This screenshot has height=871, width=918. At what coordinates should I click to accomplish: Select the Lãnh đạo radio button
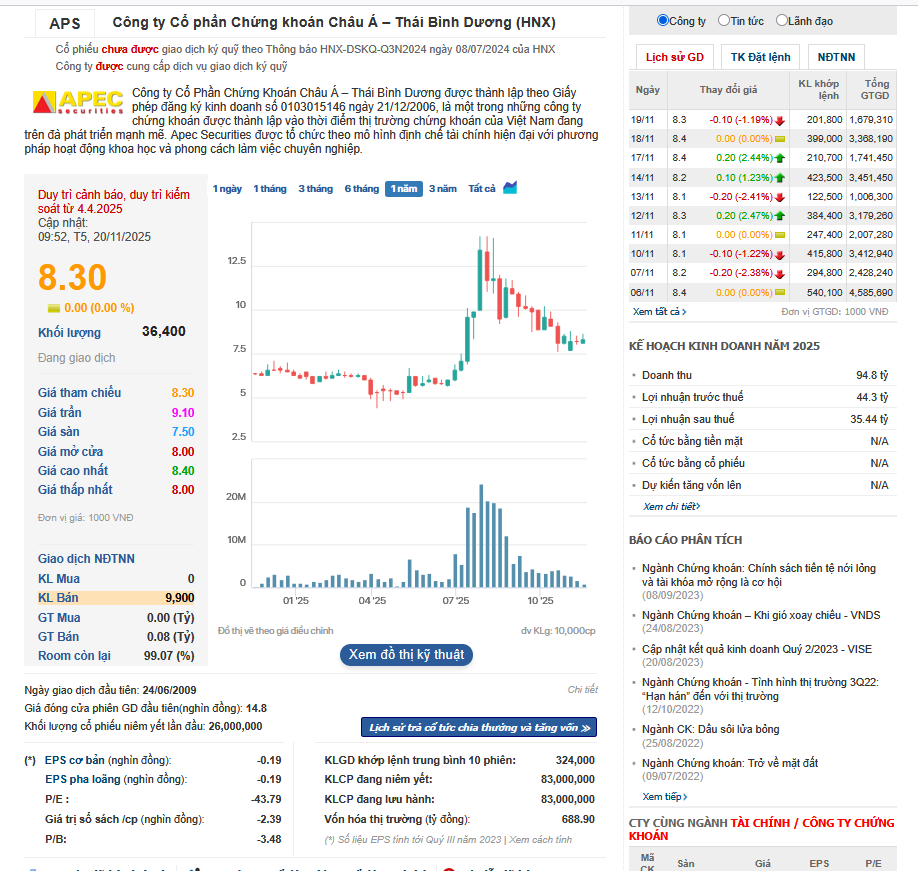pos(782,20)
